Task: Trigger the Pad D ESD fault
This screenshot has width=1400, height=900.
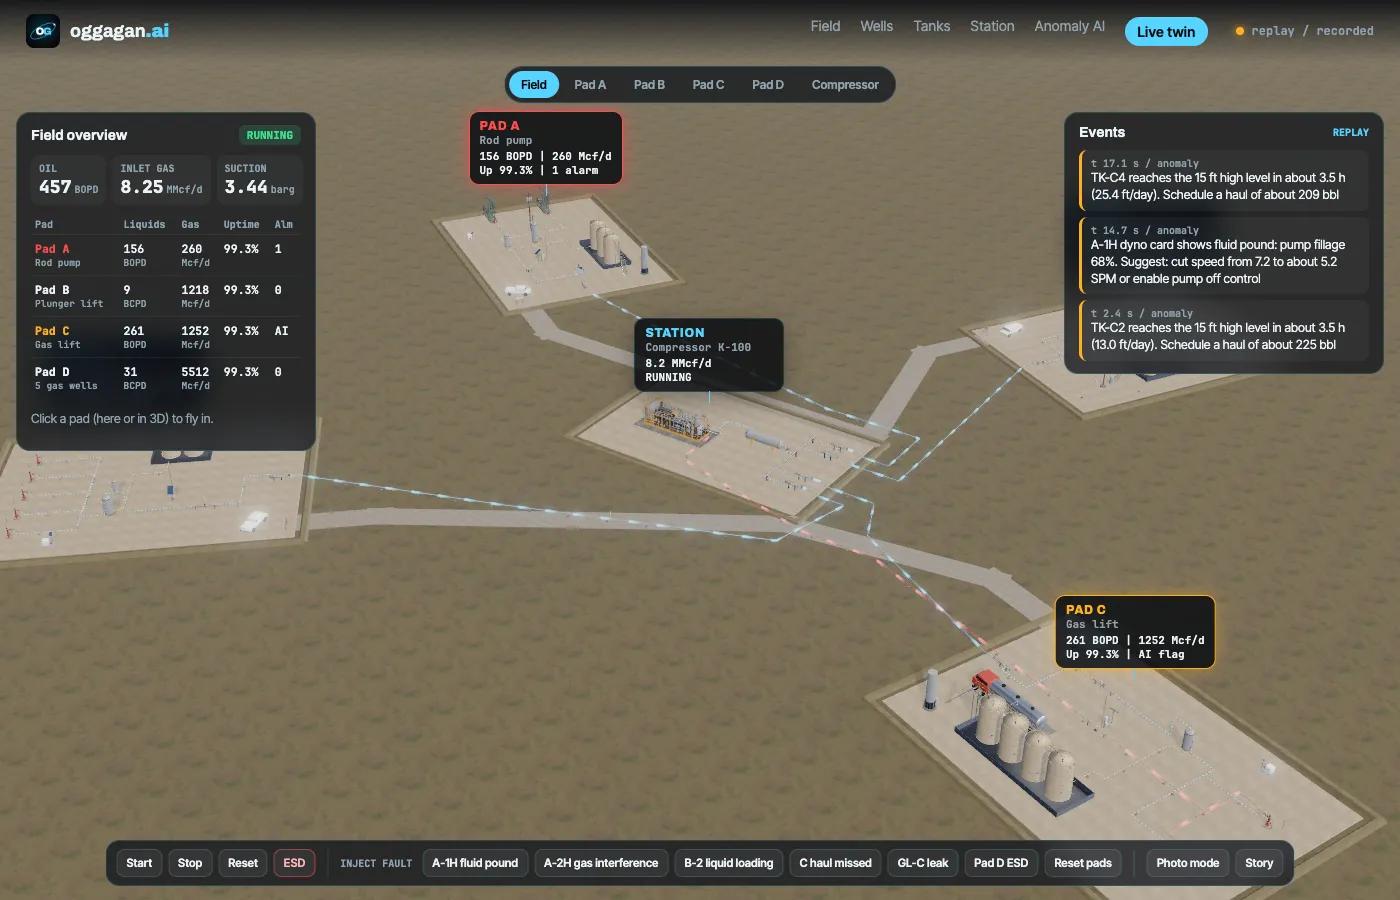Action: [1001, 863]
